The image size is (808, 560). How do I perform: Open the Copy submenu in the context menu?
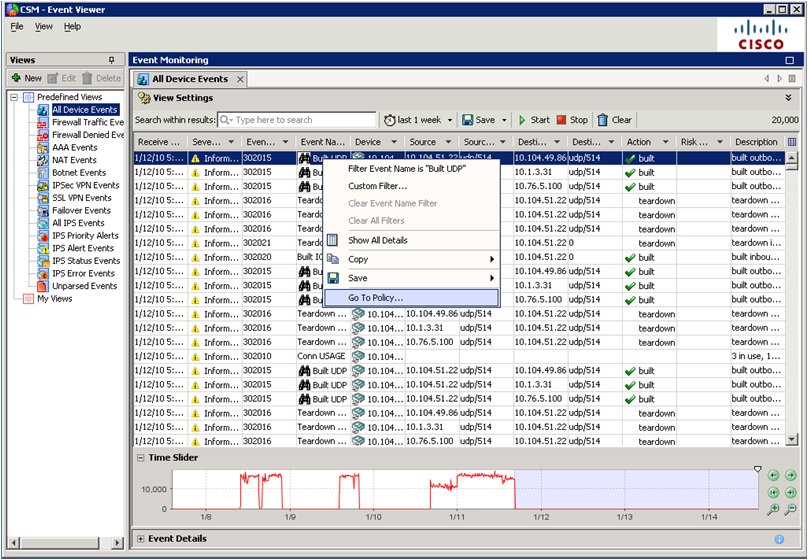pyautogui.click(x=411, y=259)
